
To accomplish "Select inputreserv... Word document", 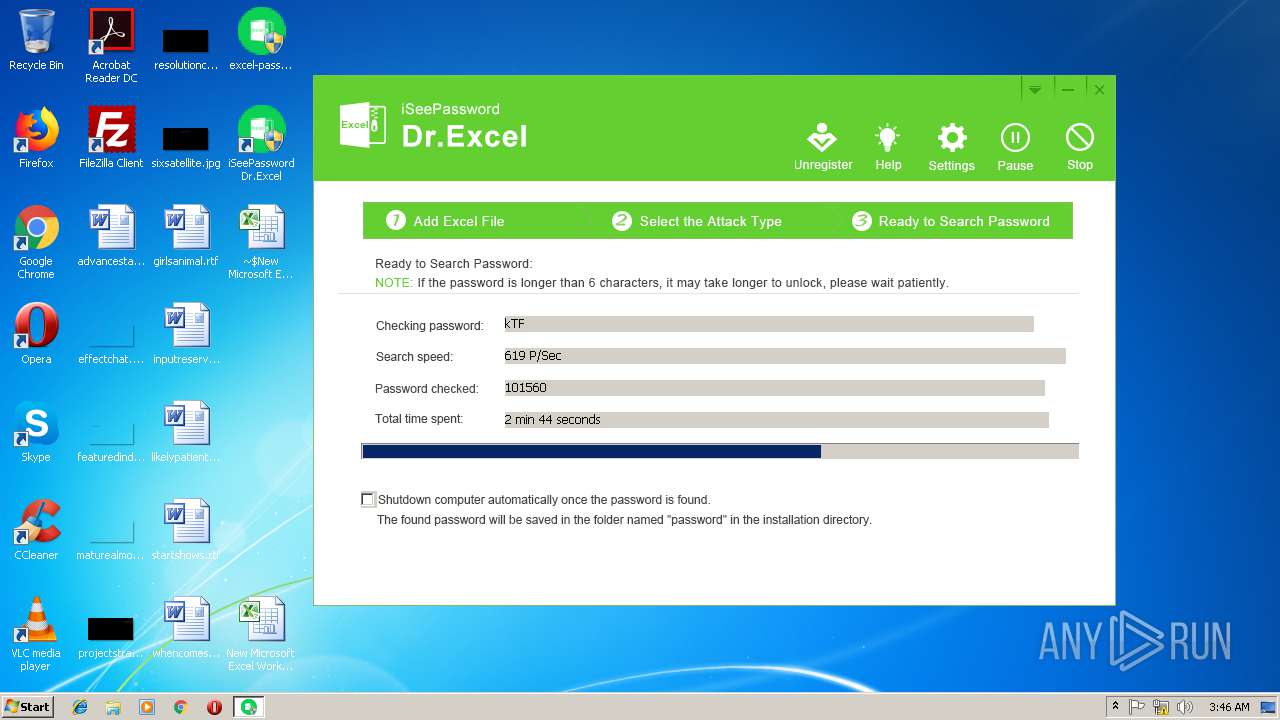I will click(x=186, y=334).
